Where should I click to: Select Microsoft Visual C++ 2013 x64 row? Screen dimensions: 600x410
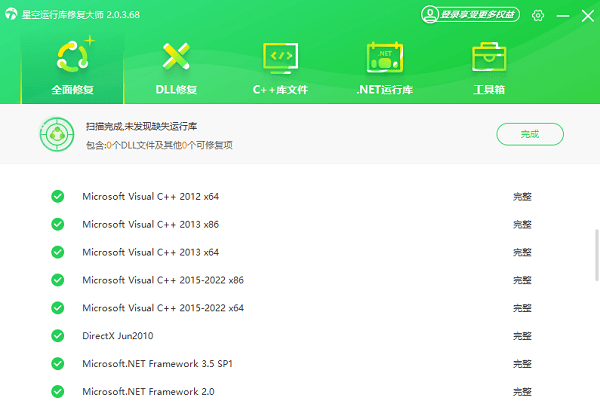[x=150, y=252]
